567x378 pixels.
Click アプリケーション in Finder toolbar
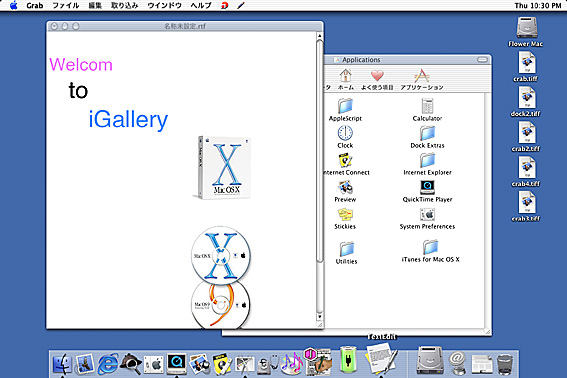pos(422,80)
